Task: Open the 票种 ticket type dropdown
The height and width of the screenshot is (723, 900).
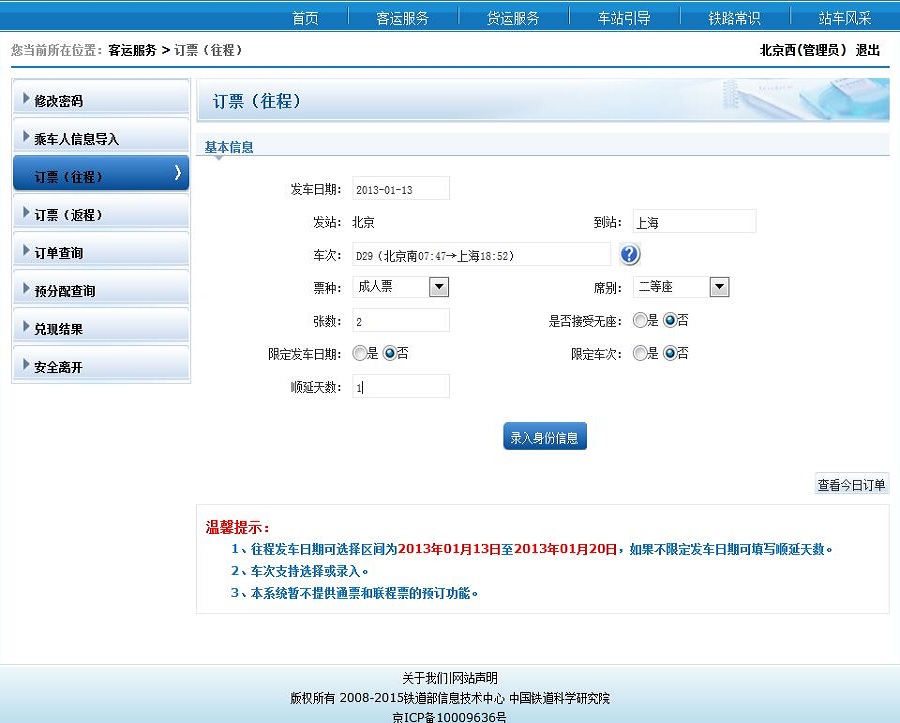Action: pos(438,287)
